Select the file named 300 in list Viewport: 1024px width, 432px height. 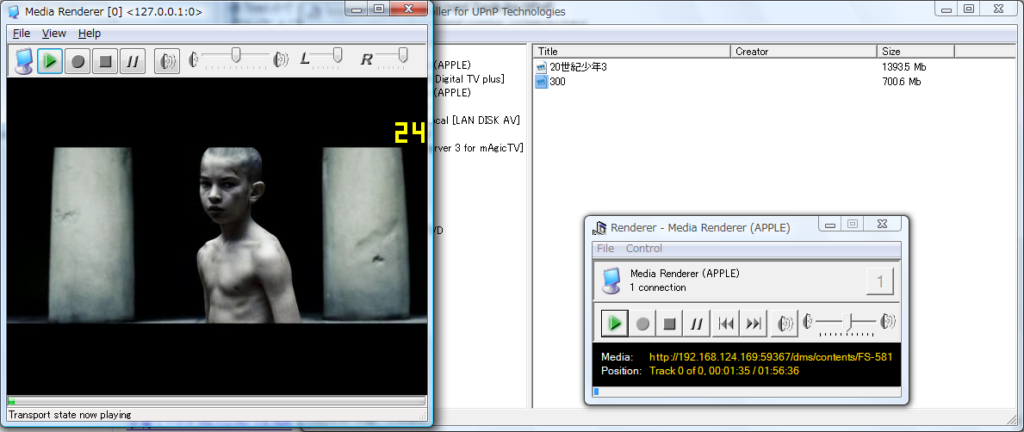(556, 81)
